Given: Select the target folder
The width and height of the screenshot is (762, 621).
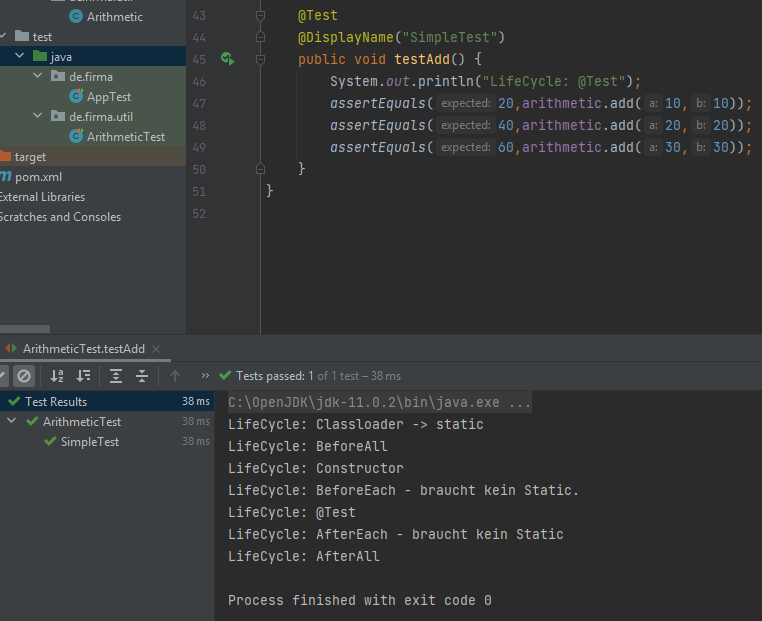Looking at the screenshot, I should [x=30, y=157].
